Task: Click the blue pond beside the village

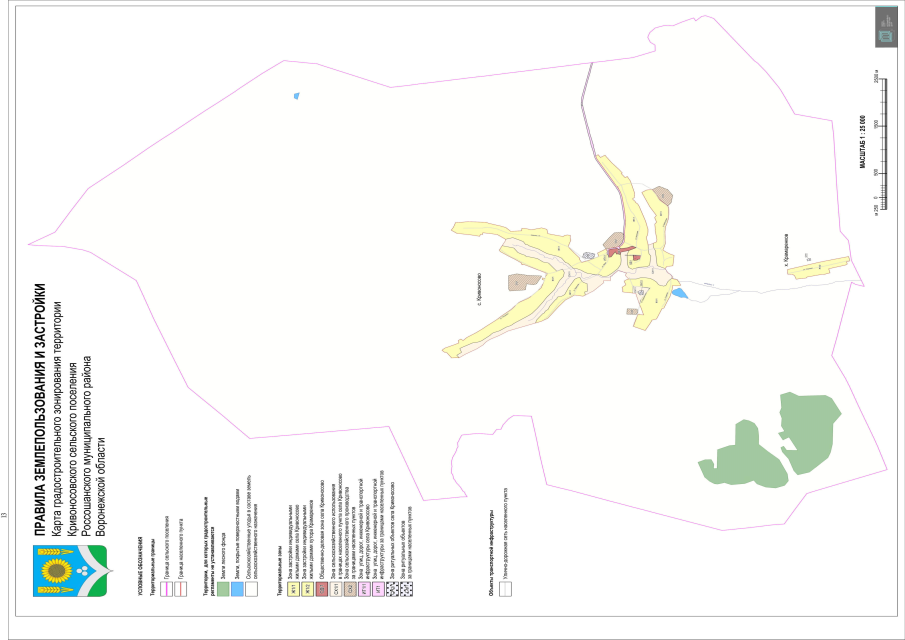Action: (x=679, y=294)
